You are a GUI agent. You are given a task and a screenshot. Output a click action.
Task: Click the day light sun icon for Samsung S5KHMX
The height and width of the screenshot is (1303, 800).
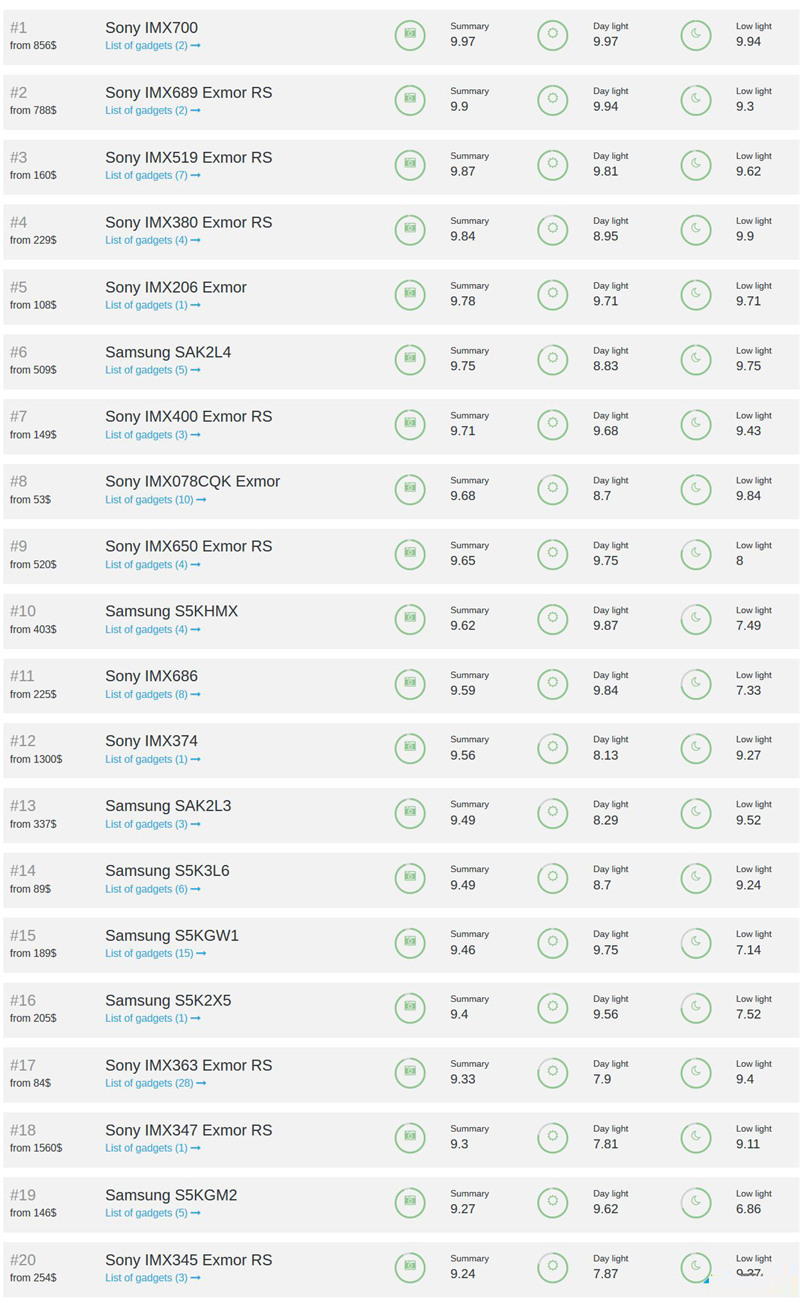coord(552,618)
